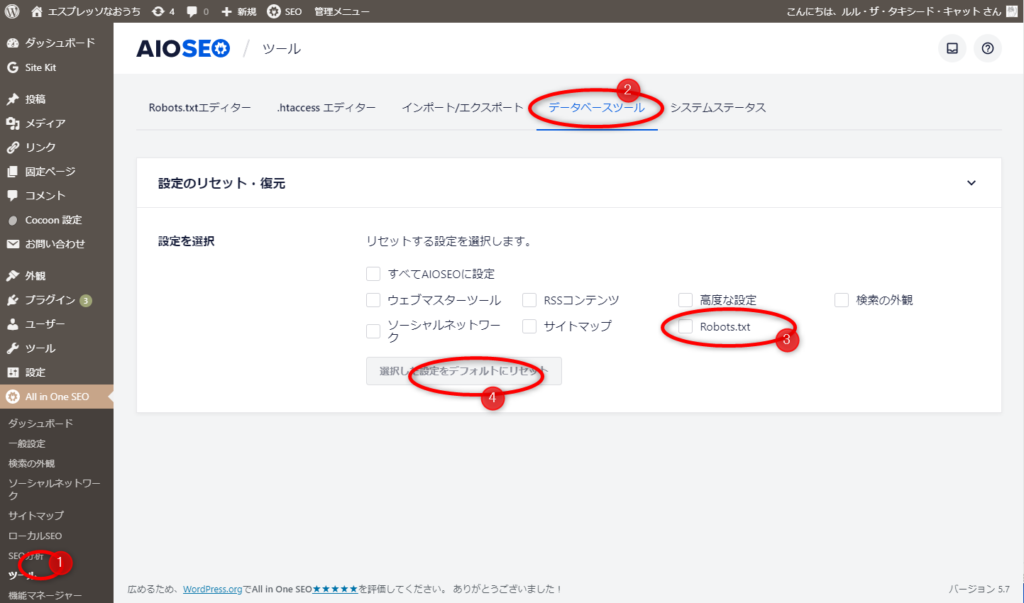Screen dimensions: 1024x603
Task: Open AIOSEO submenu ダッシュボード
Action: point(40,423)
